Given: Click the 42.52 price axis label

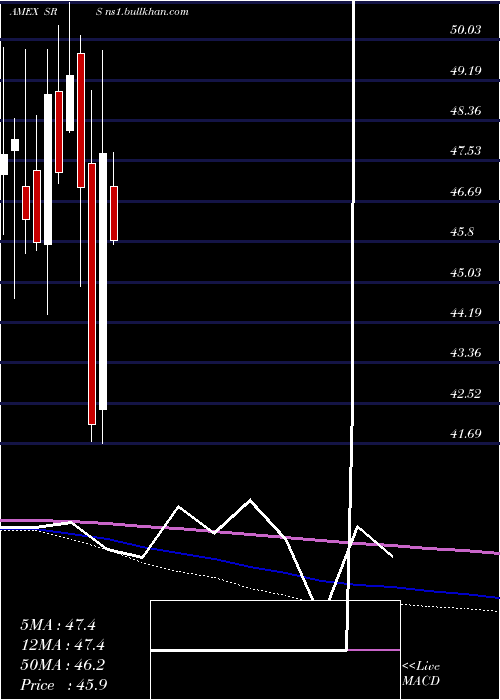Looking at the screenshot, I should tap(466, 393).
